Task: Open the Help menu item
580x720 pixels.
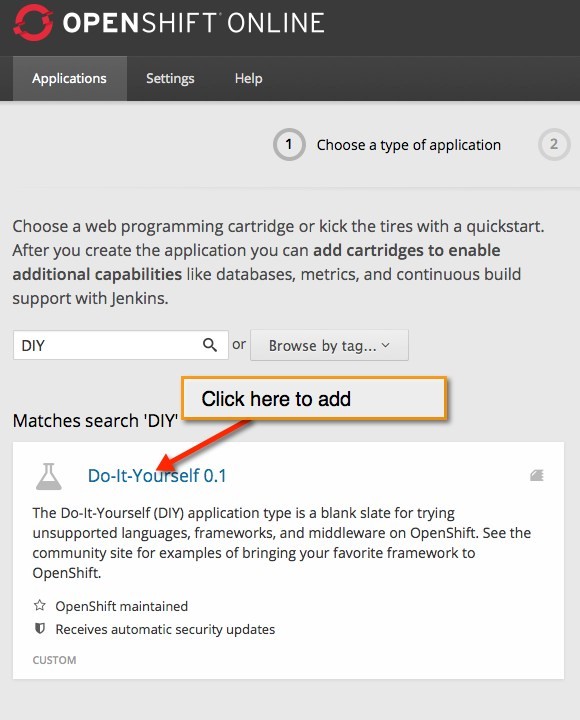Action: click(x=248, y=79)
